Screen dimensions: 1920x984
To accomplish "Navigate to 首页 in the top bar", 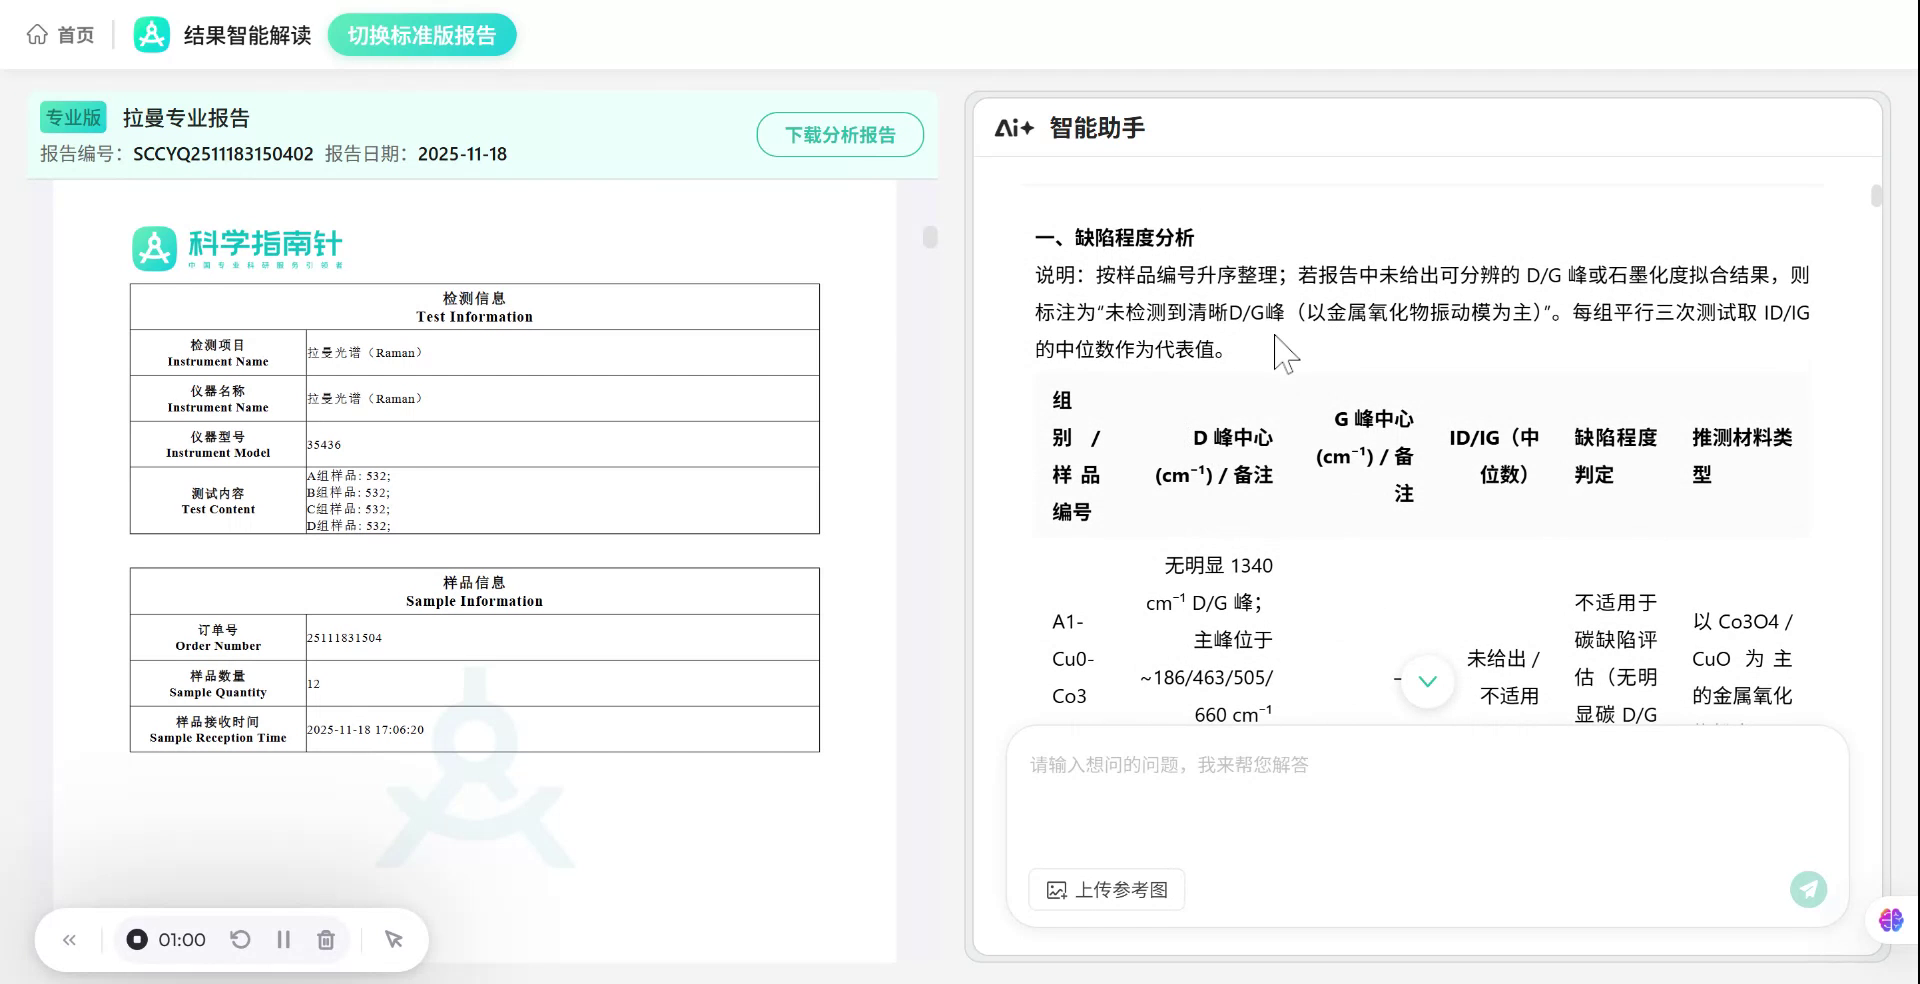I will point(75,33).
